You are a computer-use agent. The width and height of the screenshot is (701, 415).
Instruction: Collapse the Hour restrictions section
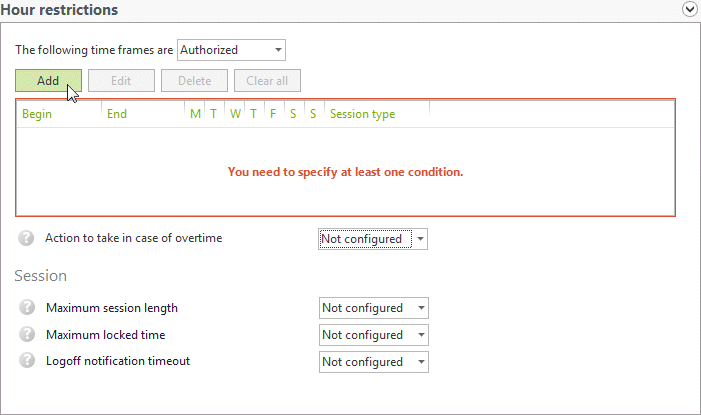689,10
